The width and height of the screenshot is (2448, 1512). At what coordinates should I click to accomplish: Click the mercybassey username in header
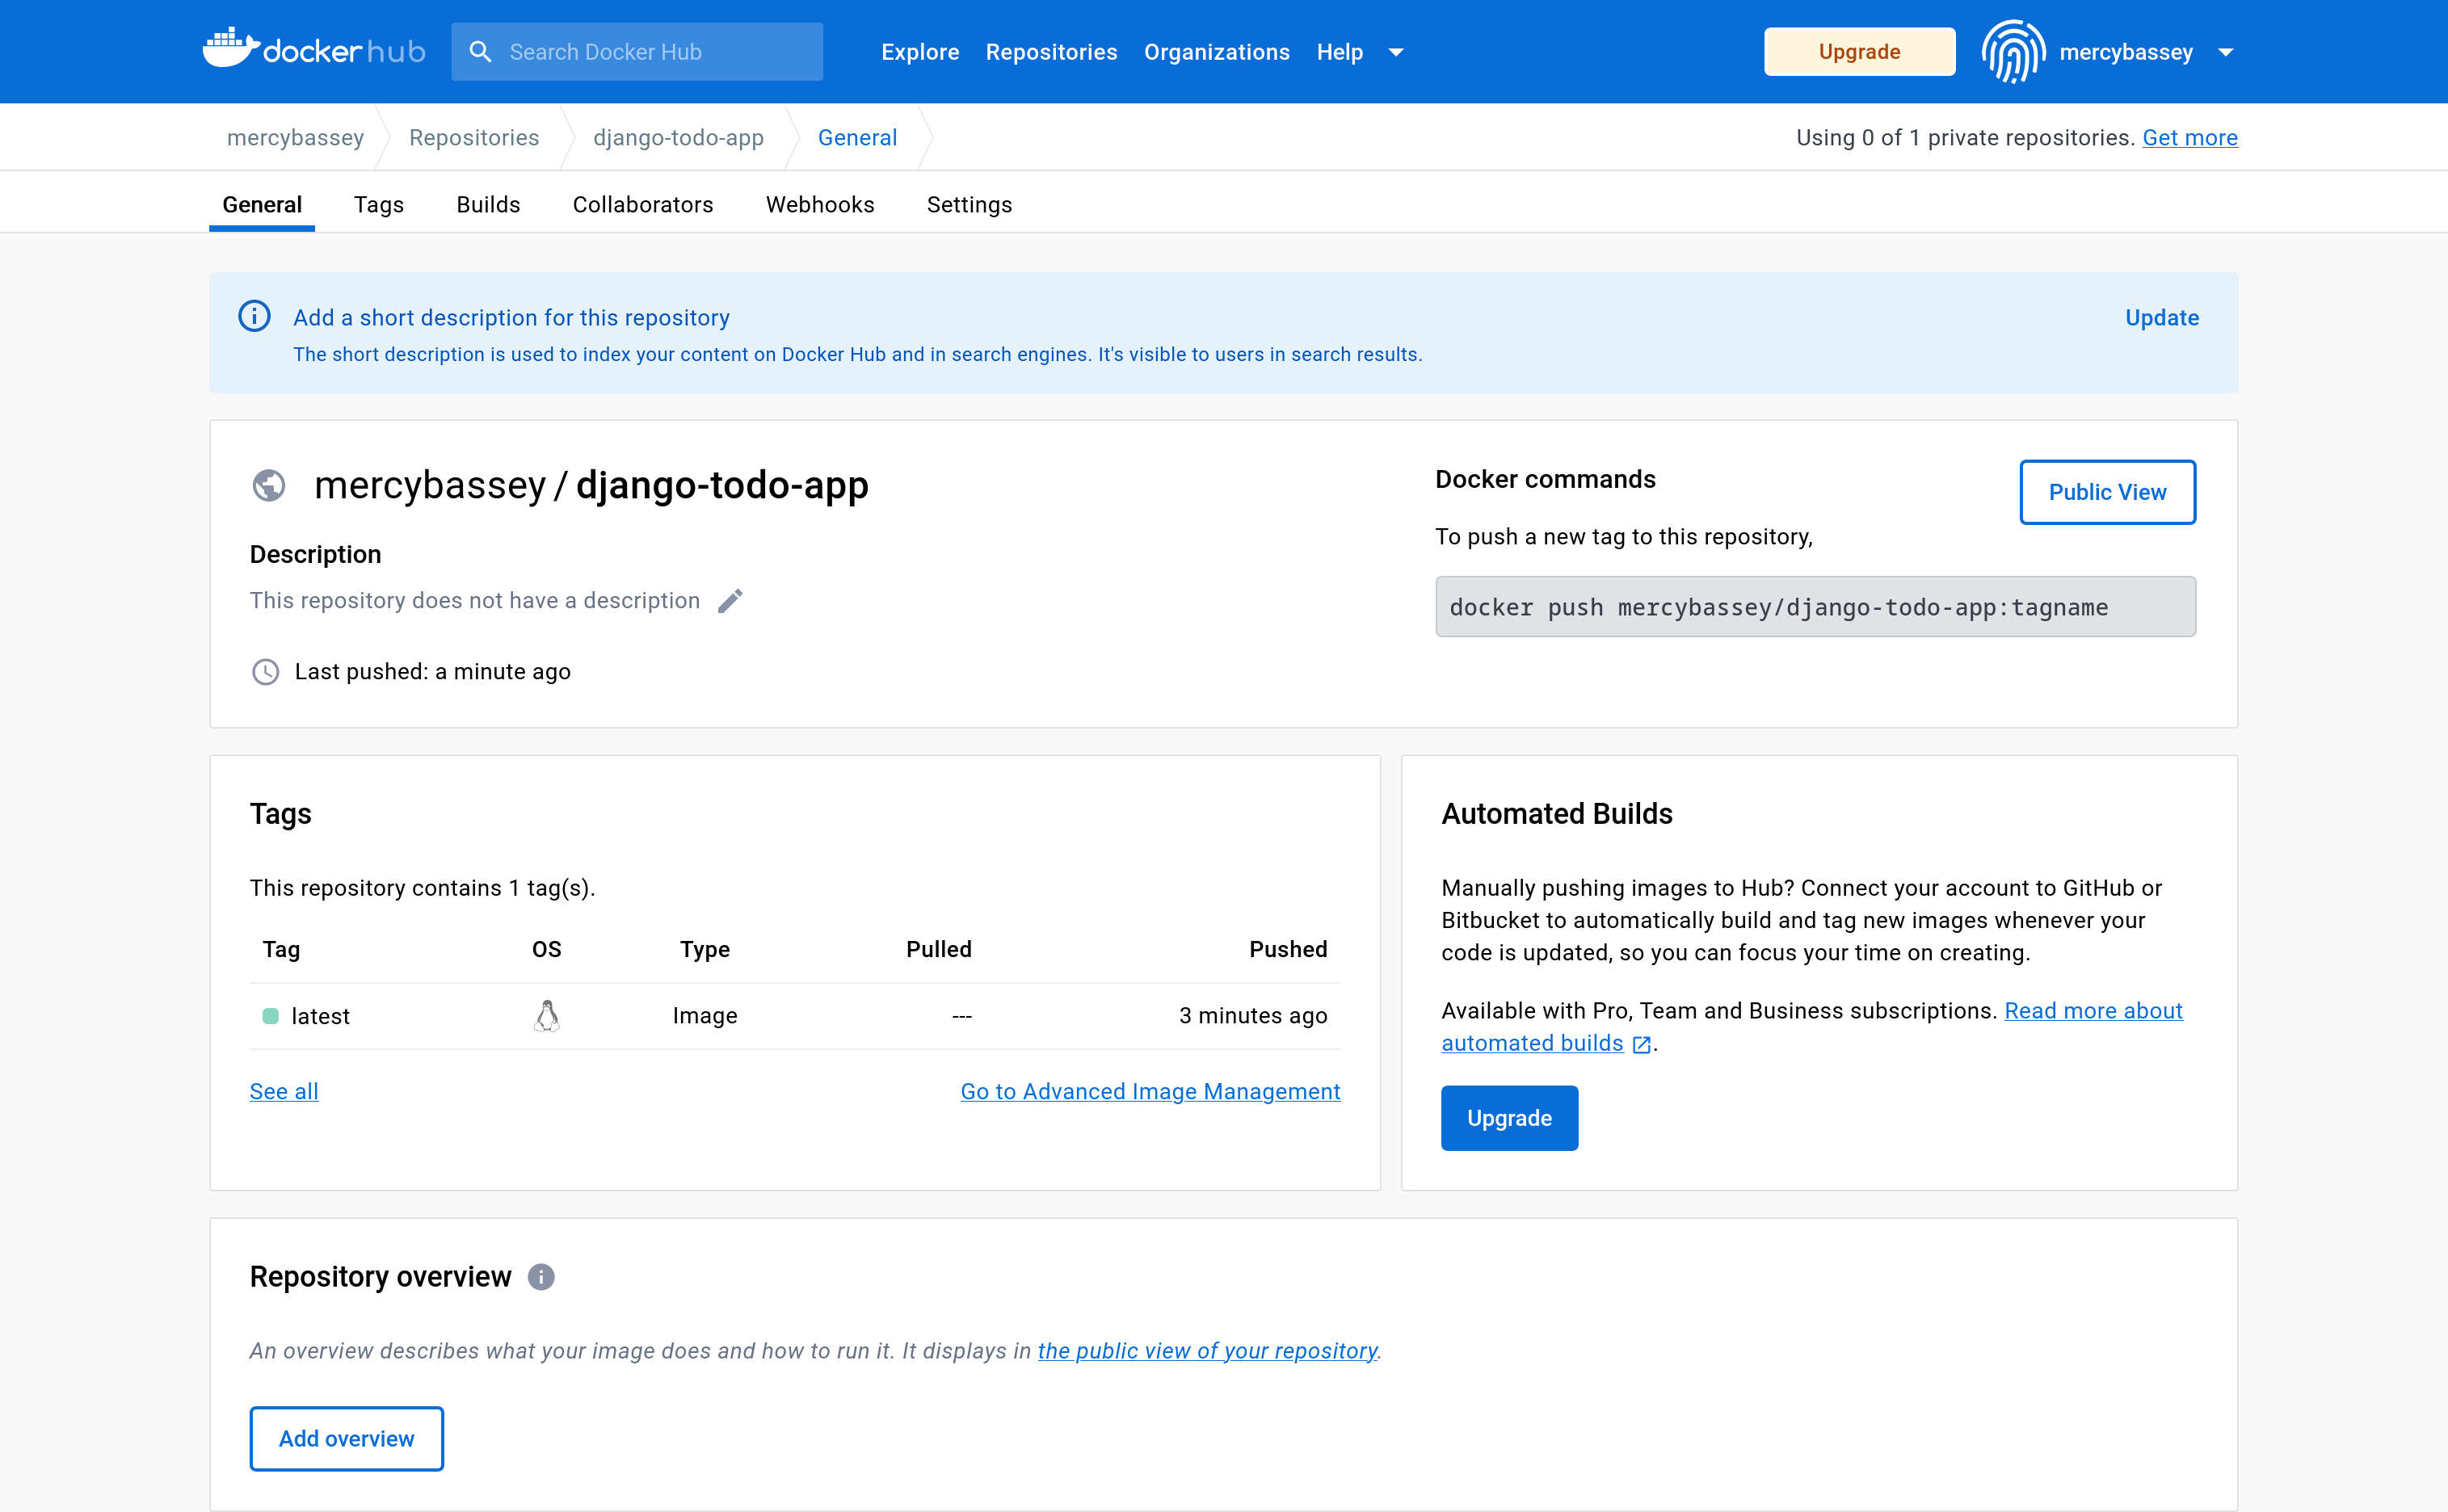(x=2125, y=52)
